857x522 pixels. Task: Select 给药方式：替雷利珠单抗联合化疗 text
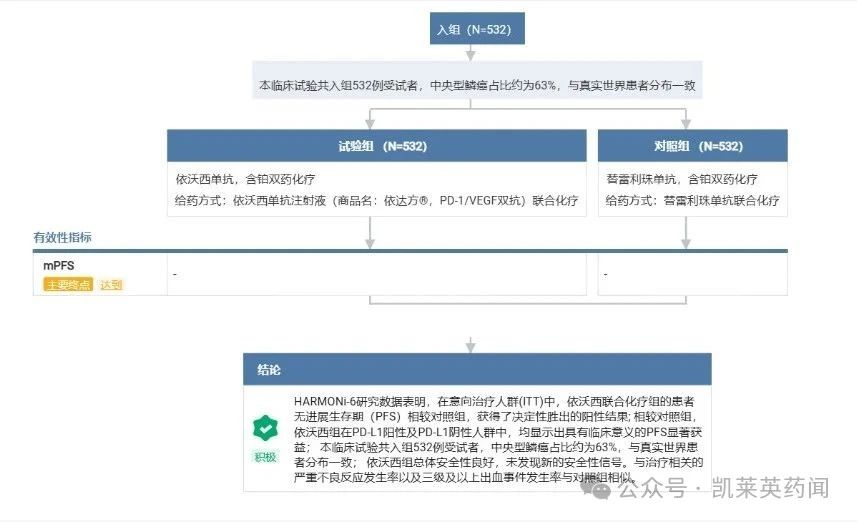pyautogui.click(x=692, y=201)
